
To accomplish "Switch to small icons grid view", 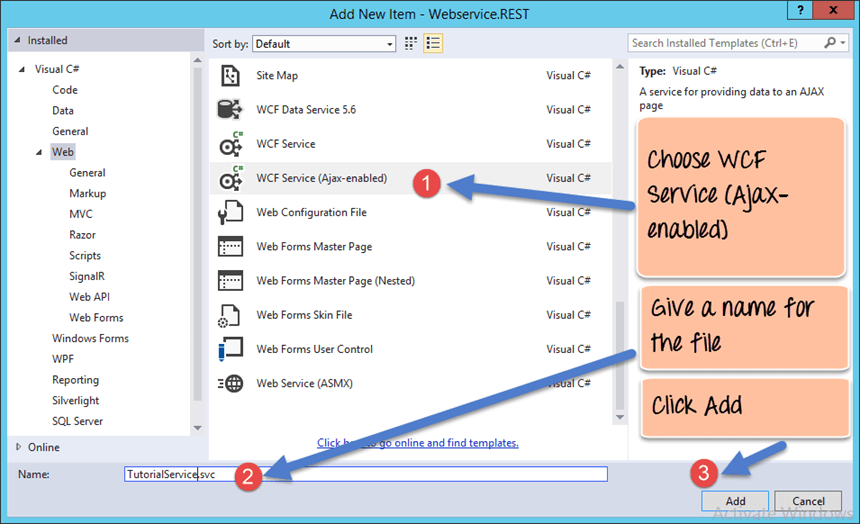I will tap(411, 43).
